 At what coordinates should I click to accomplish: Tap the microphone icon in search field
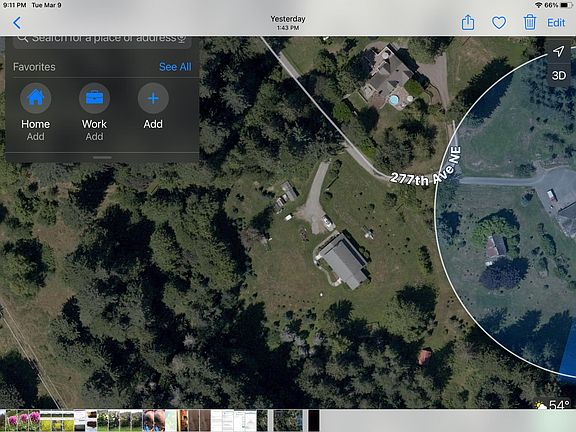point(181,38)
